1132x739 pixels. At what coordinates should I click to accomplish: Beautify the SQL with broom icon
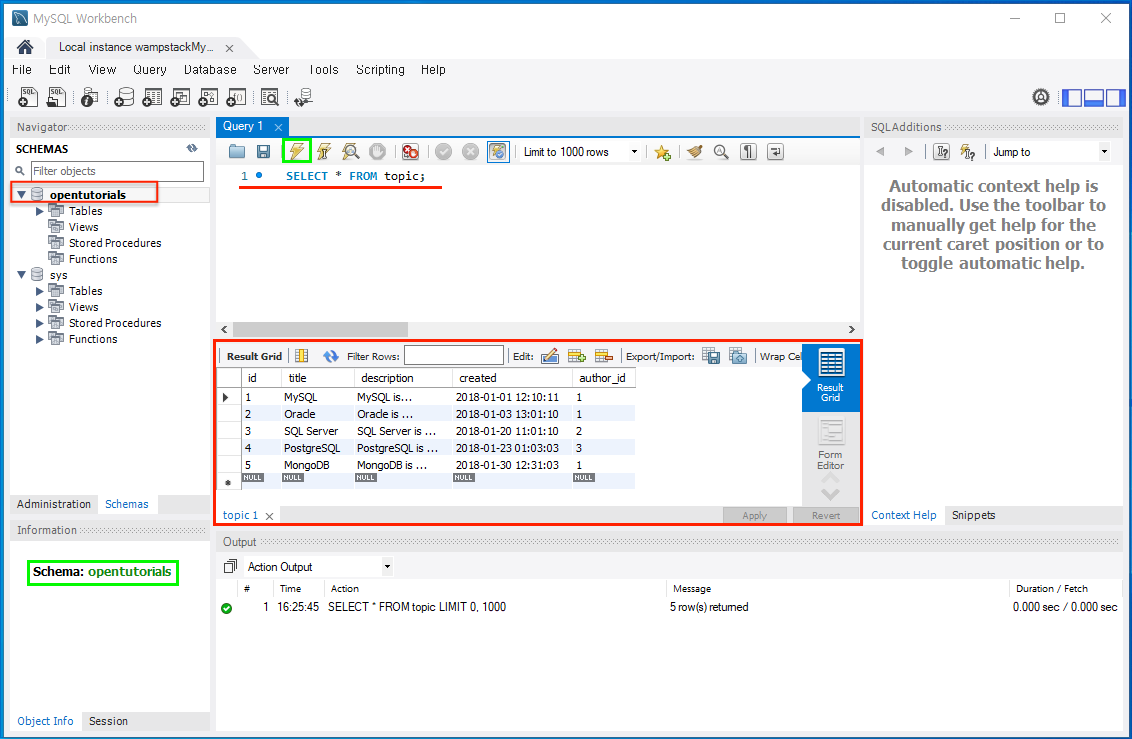pos(695,152)
